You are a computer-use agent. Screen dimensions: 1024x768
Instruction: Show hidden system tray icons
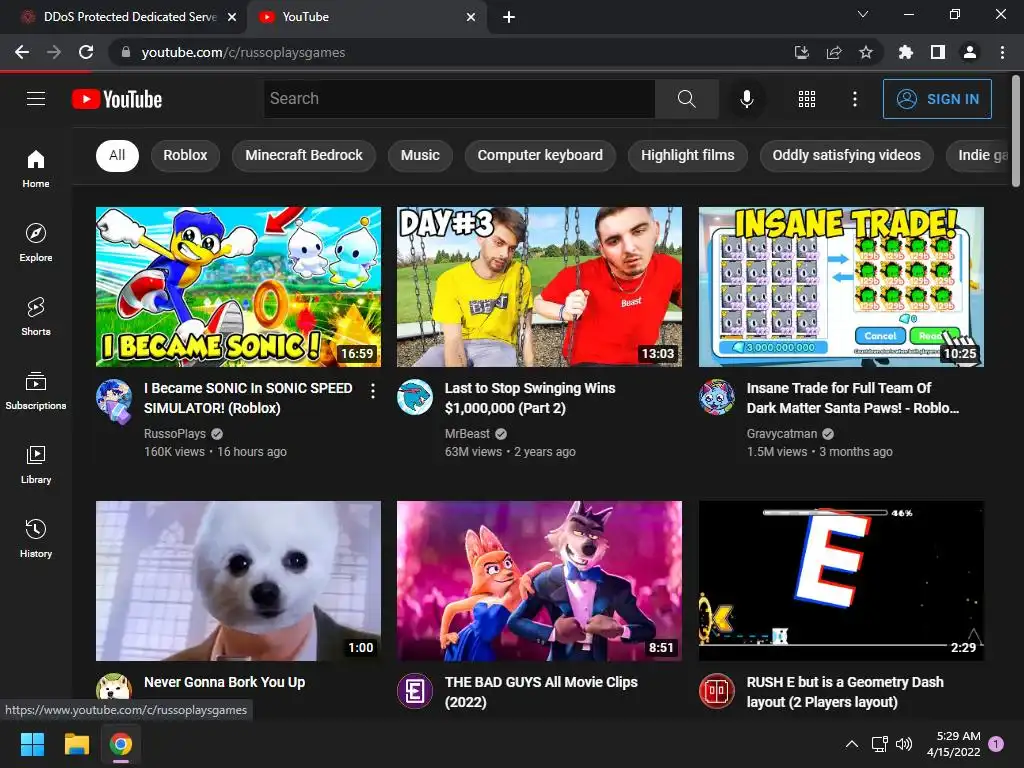(852, 744)
